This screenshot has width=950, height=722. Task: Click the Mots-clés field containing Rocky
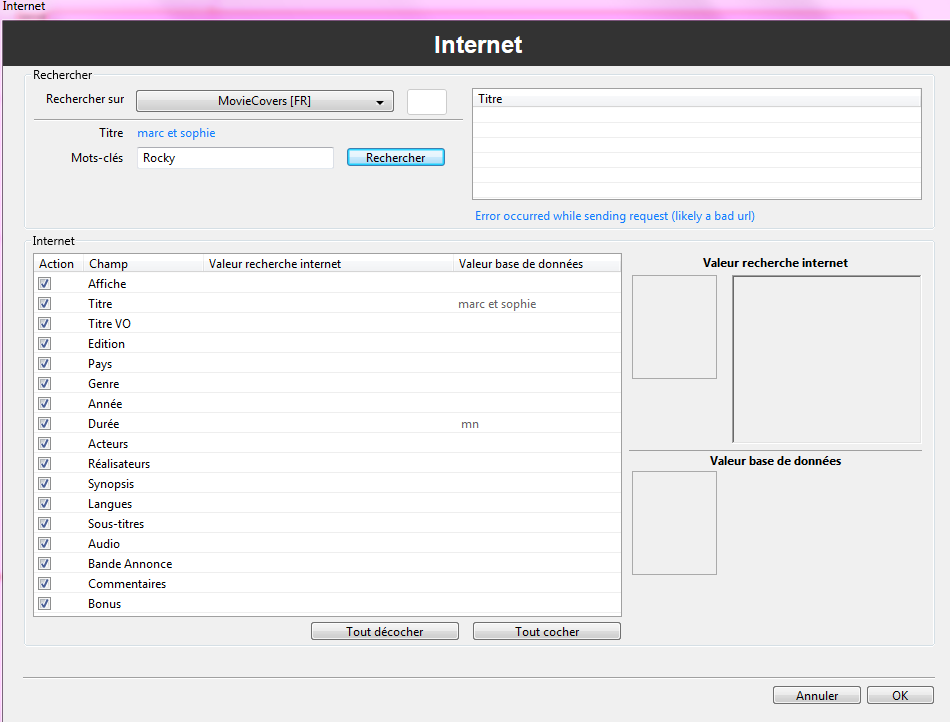[235, 158]
